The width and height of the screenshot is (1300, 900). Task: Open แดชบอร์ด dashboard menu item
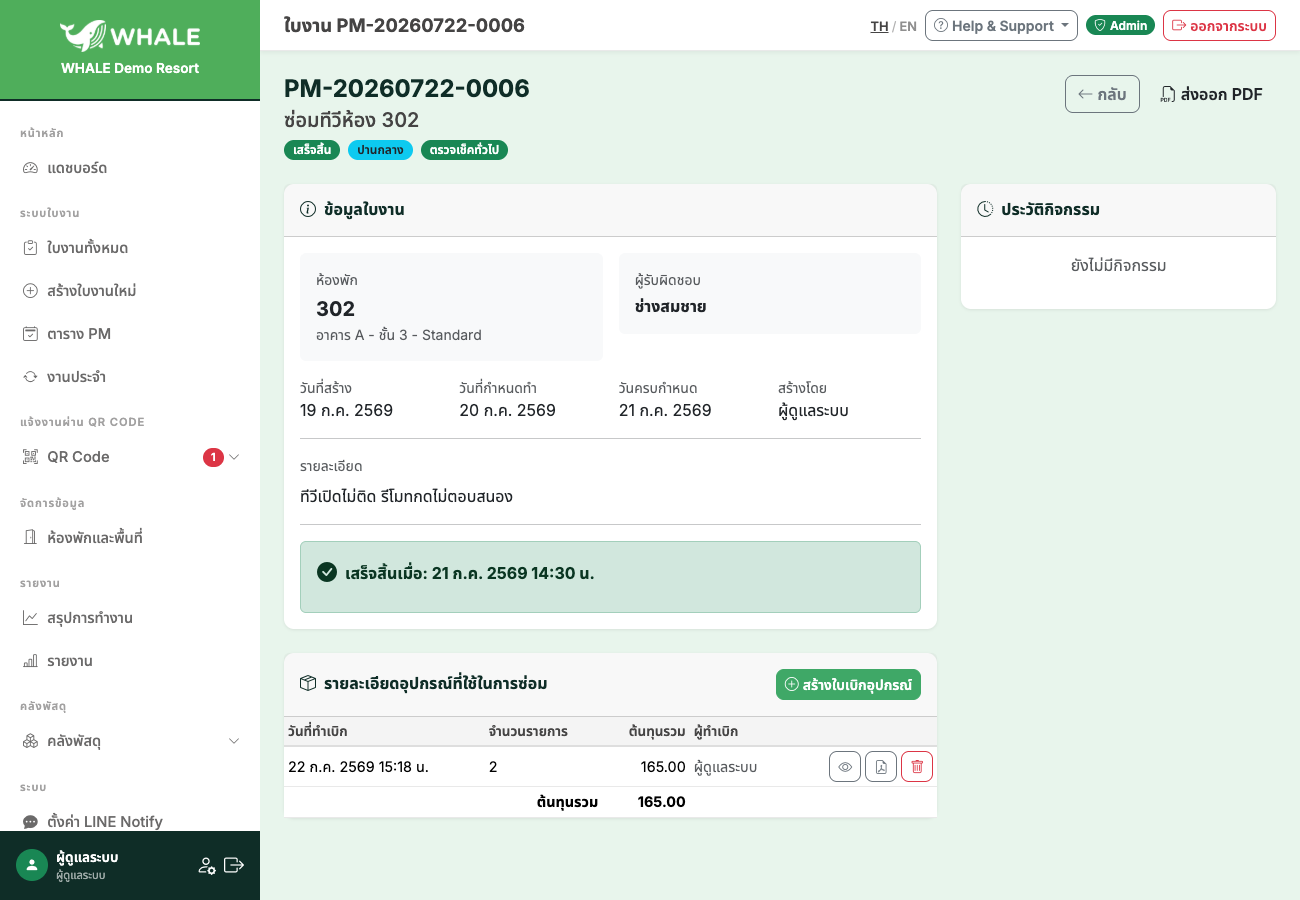130,168
